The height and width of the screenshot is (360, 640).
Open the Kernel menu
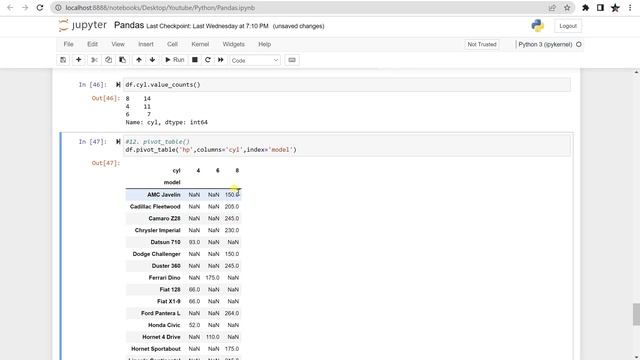(200, 44)
